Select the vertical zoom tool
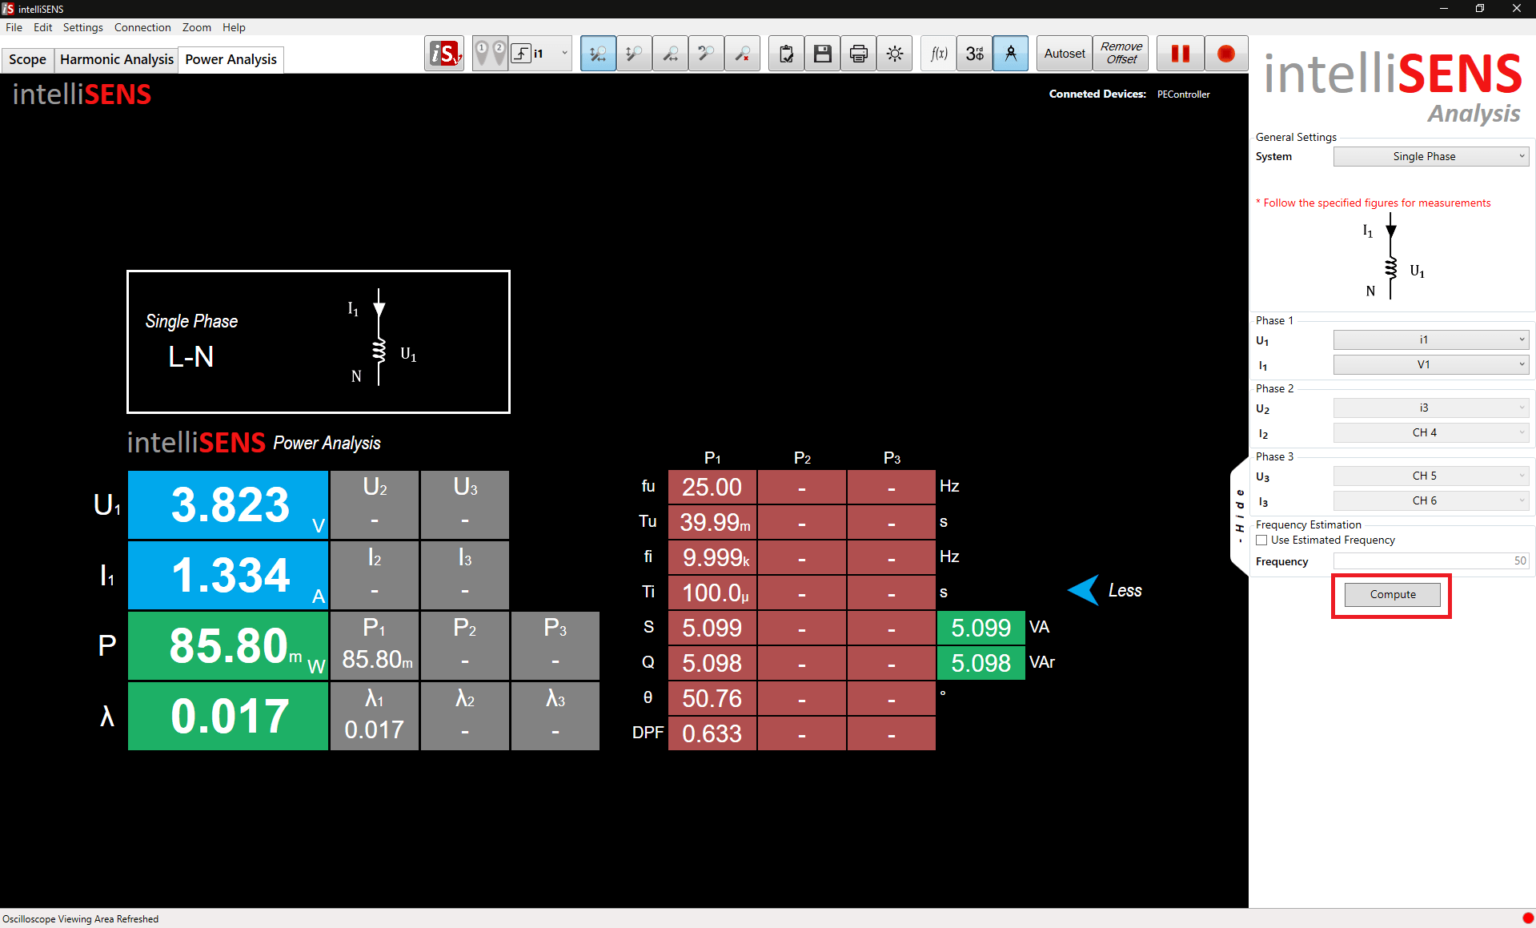1536x928 pixels. [634, 53]
